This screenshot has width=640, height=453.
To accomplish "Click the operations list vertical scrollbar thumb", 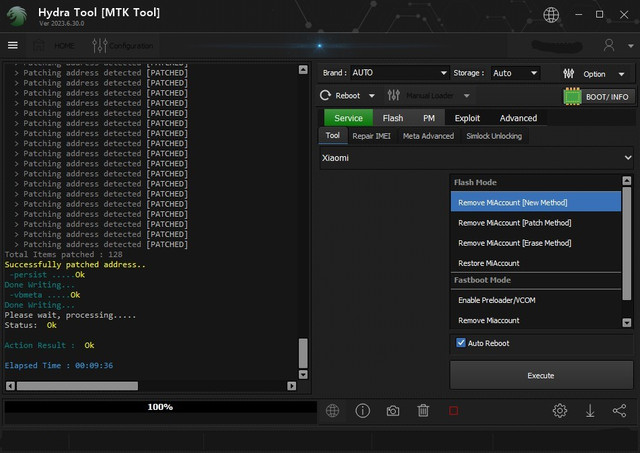I will coord(627,243).
